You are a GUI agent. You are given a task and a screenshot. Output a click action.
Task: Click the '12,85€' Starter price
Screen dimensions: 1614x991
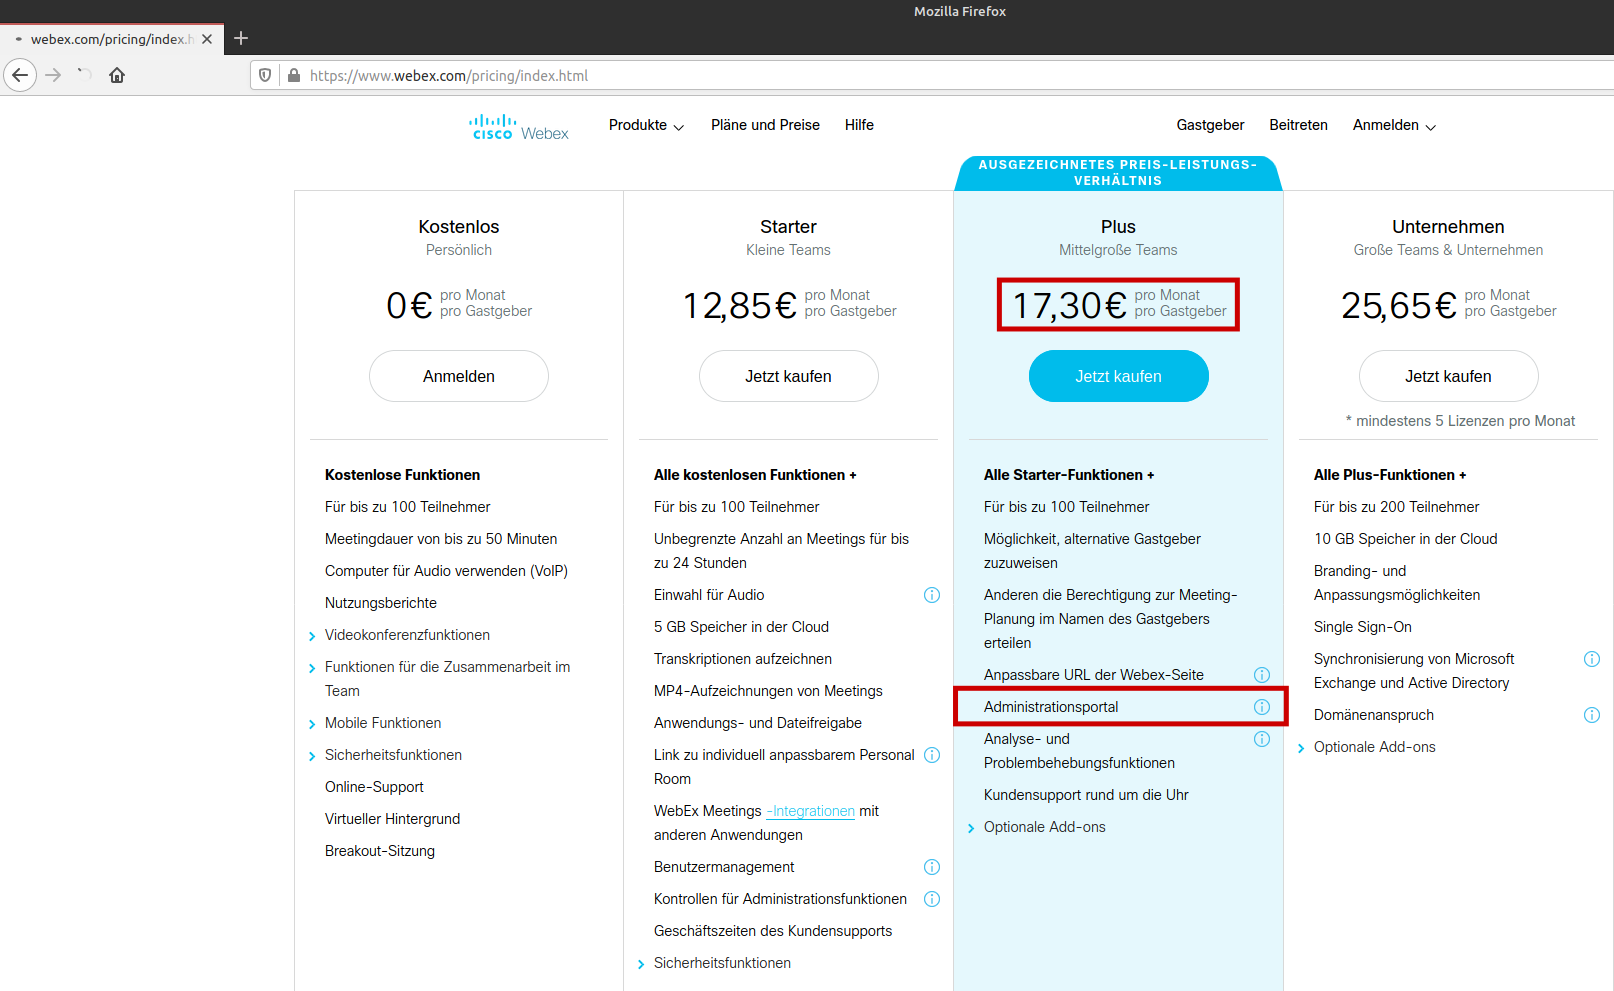(x=740, y=305)
